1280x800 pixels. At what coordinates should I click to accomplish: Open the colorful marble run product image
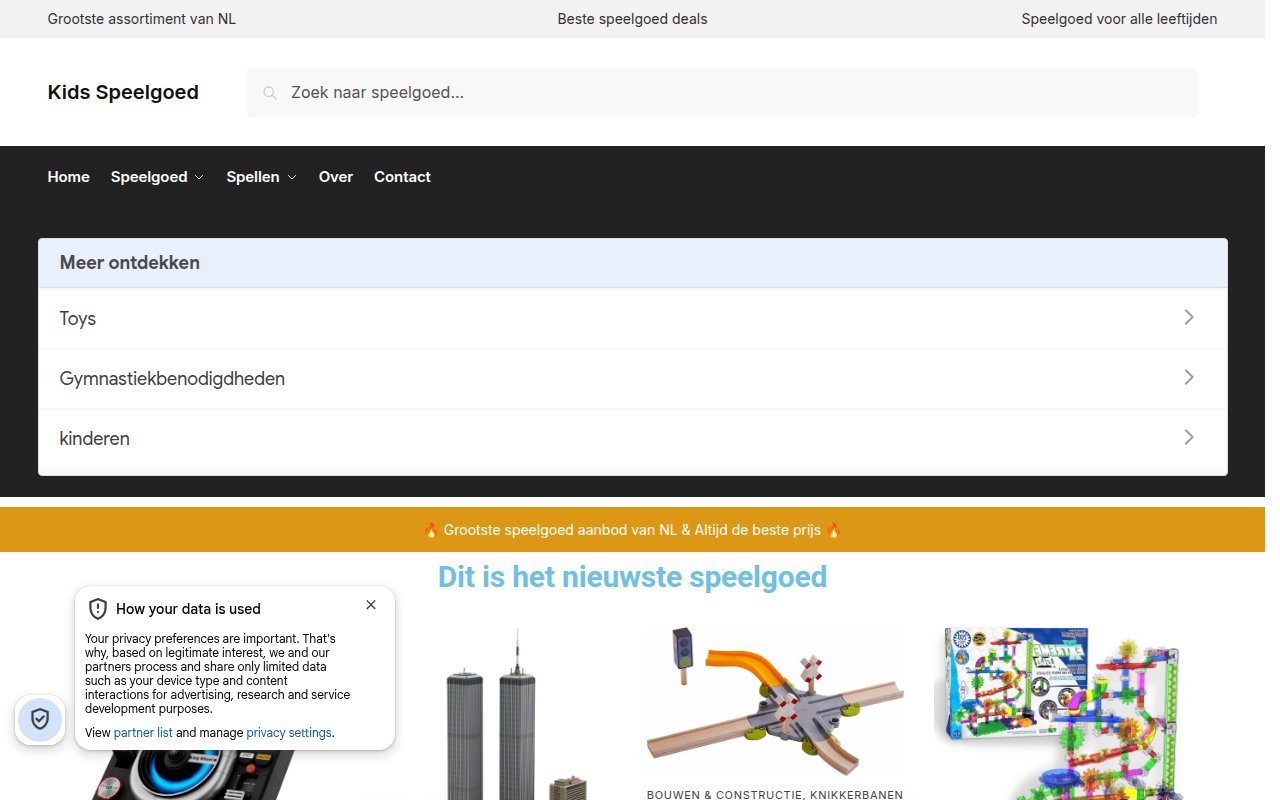(x=1060, y=713)
